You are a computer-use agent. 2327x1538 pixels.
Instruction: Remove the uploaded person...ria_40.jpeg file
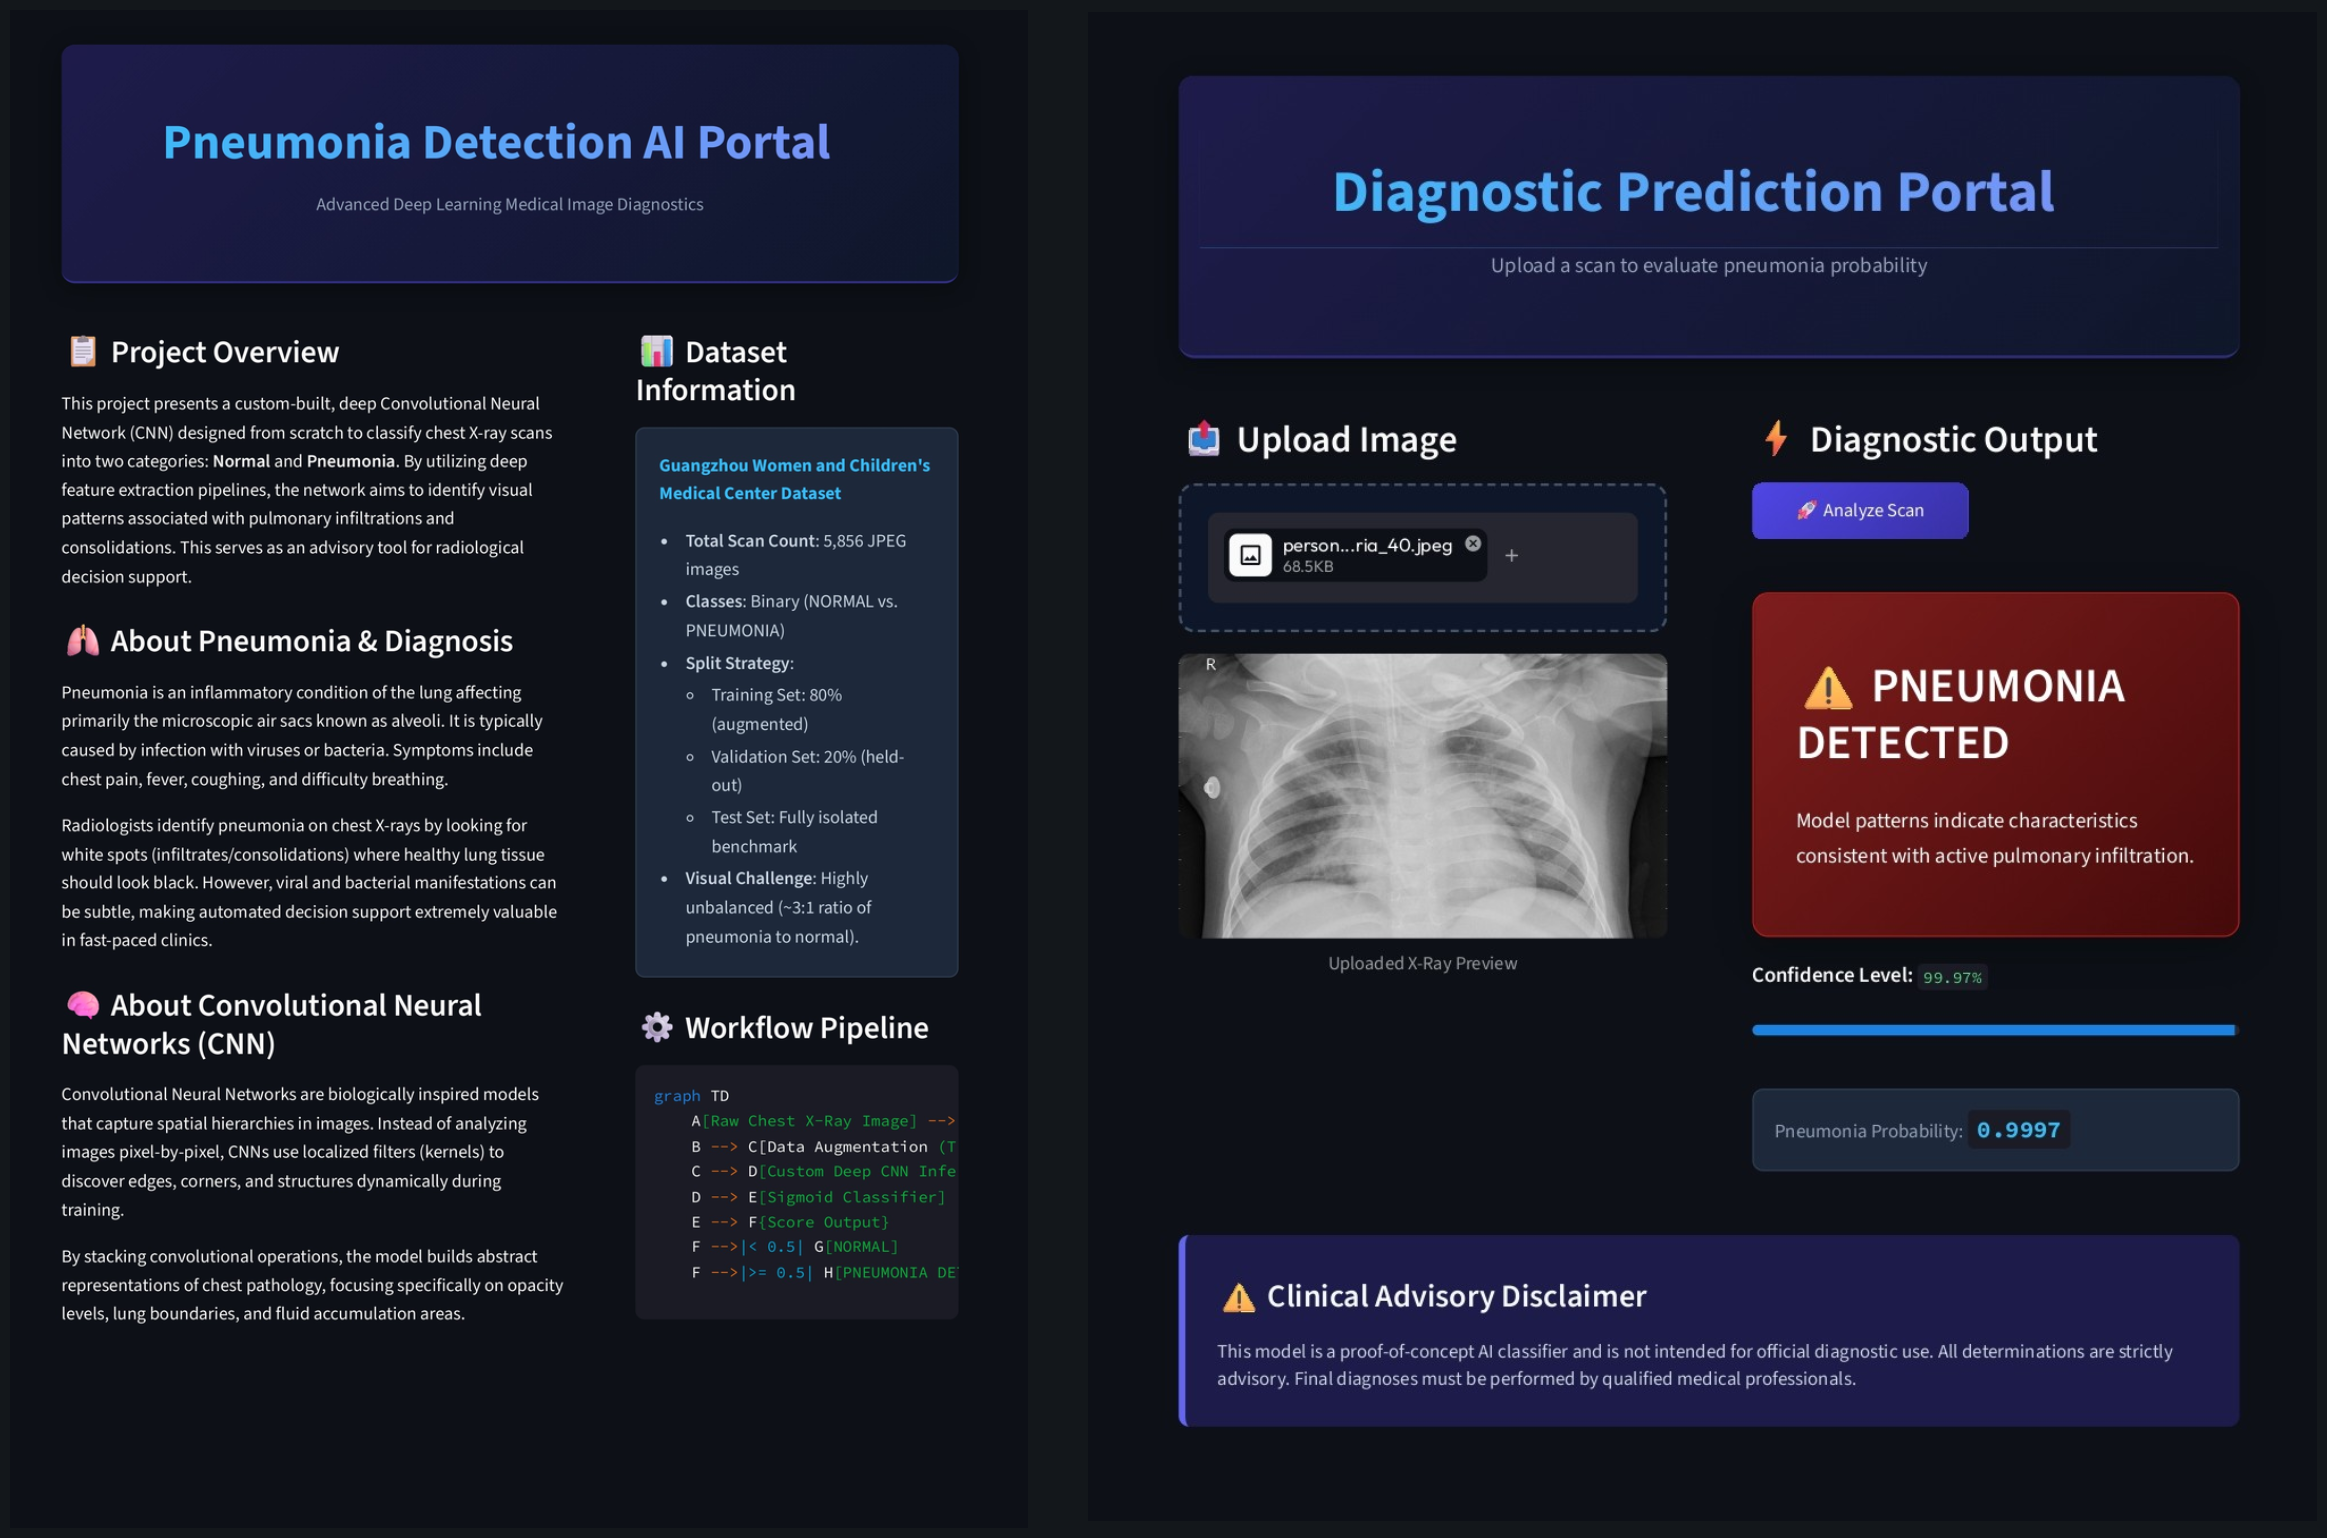coord(1473,543)
